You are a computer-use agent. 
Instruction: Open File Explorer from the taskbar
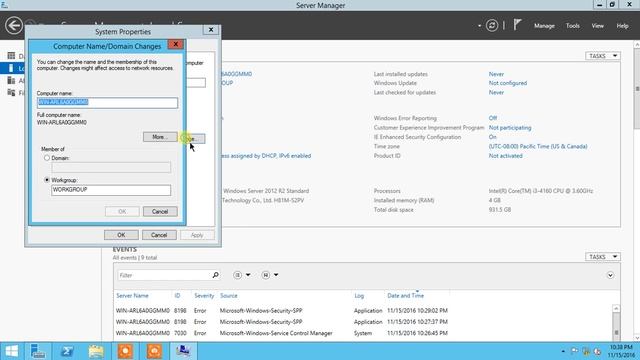[x=96, y=351]
